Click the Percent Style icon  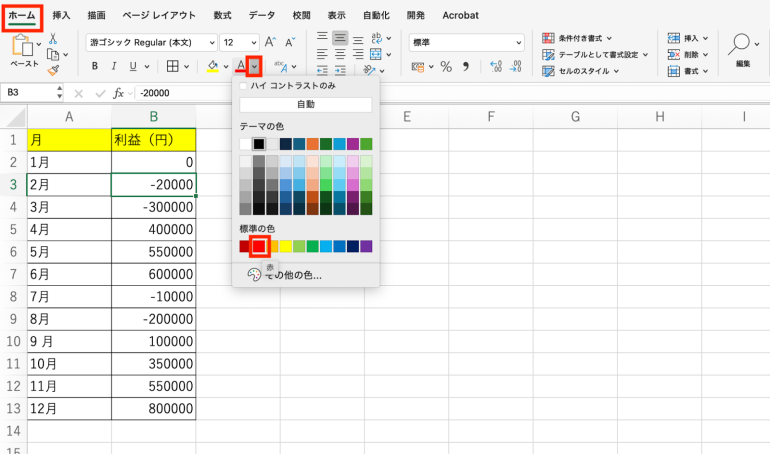(x=446, y=66)
